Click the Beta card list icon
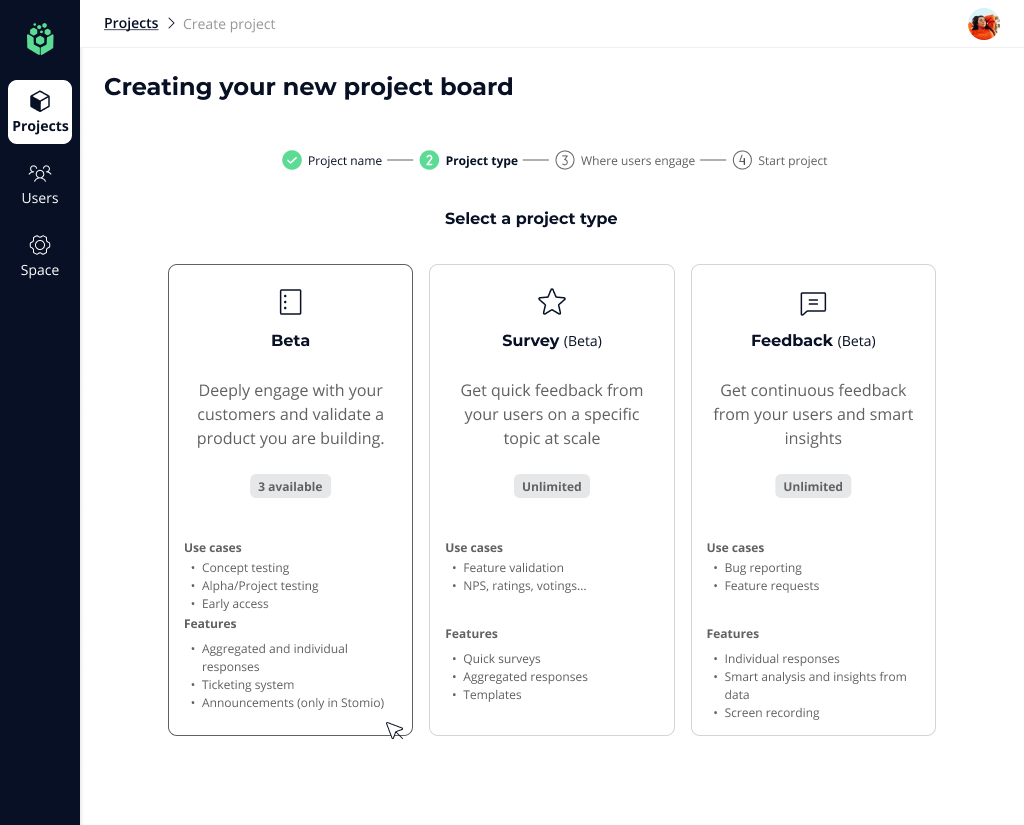The width and height of the screenshot is (1024, 825). [290, 302]
